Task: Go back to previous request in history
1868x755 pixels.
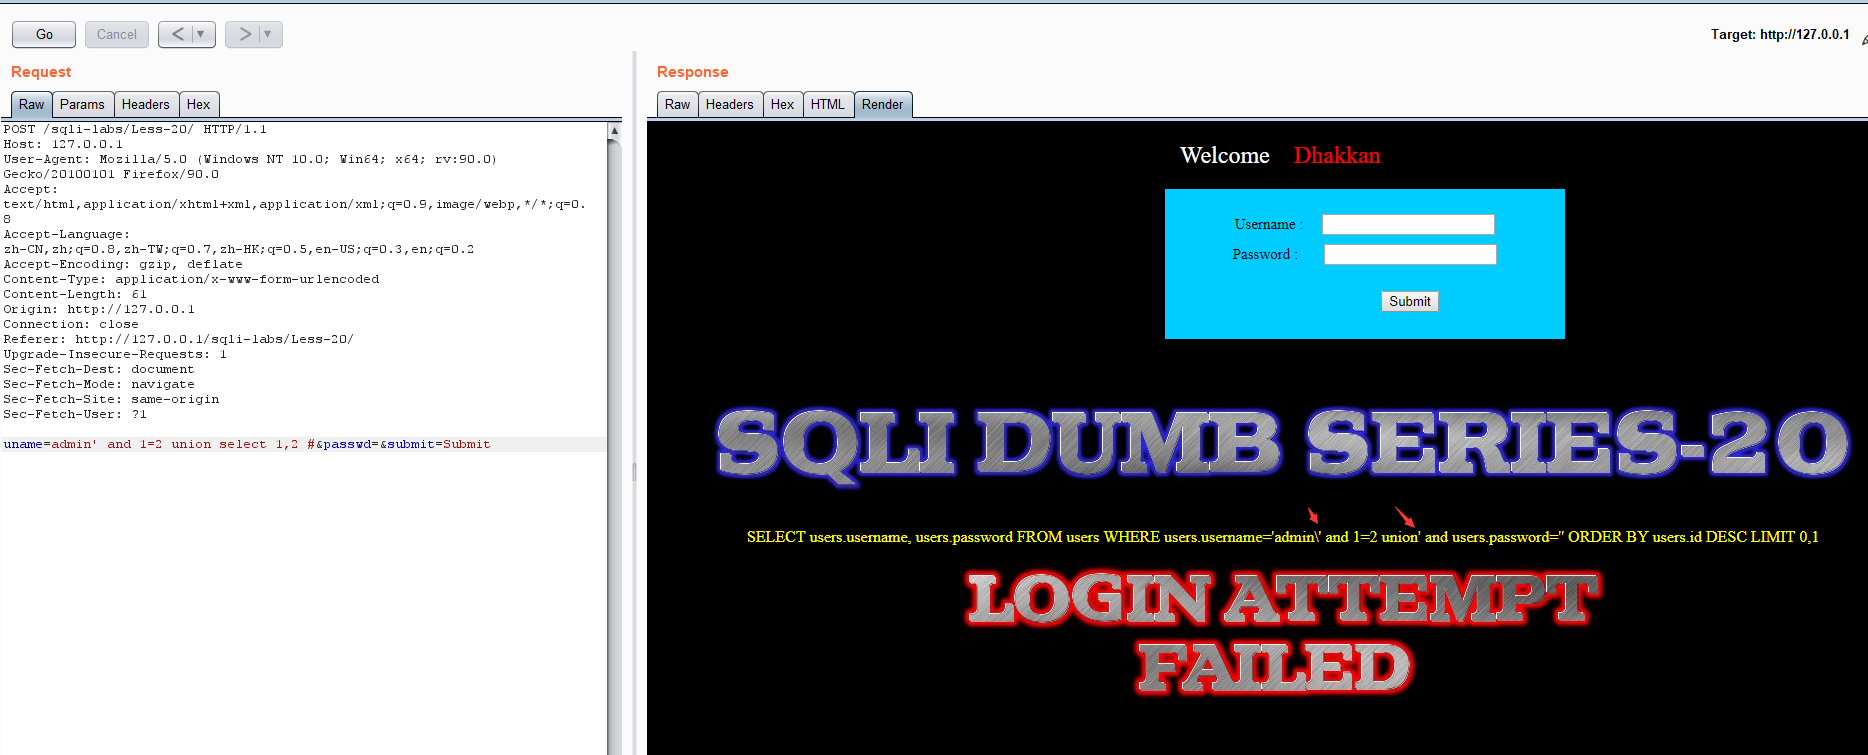Action: point(177,34)
